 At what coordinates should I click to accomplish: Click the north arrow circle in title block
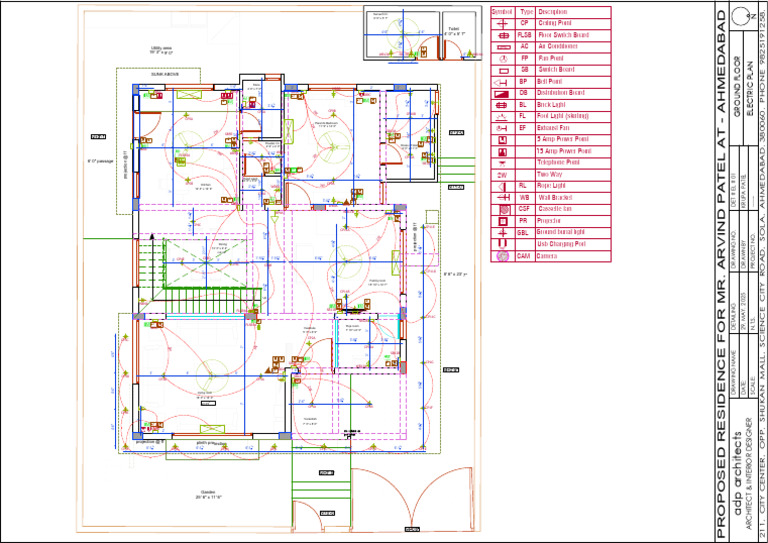(x=743, y=18)
